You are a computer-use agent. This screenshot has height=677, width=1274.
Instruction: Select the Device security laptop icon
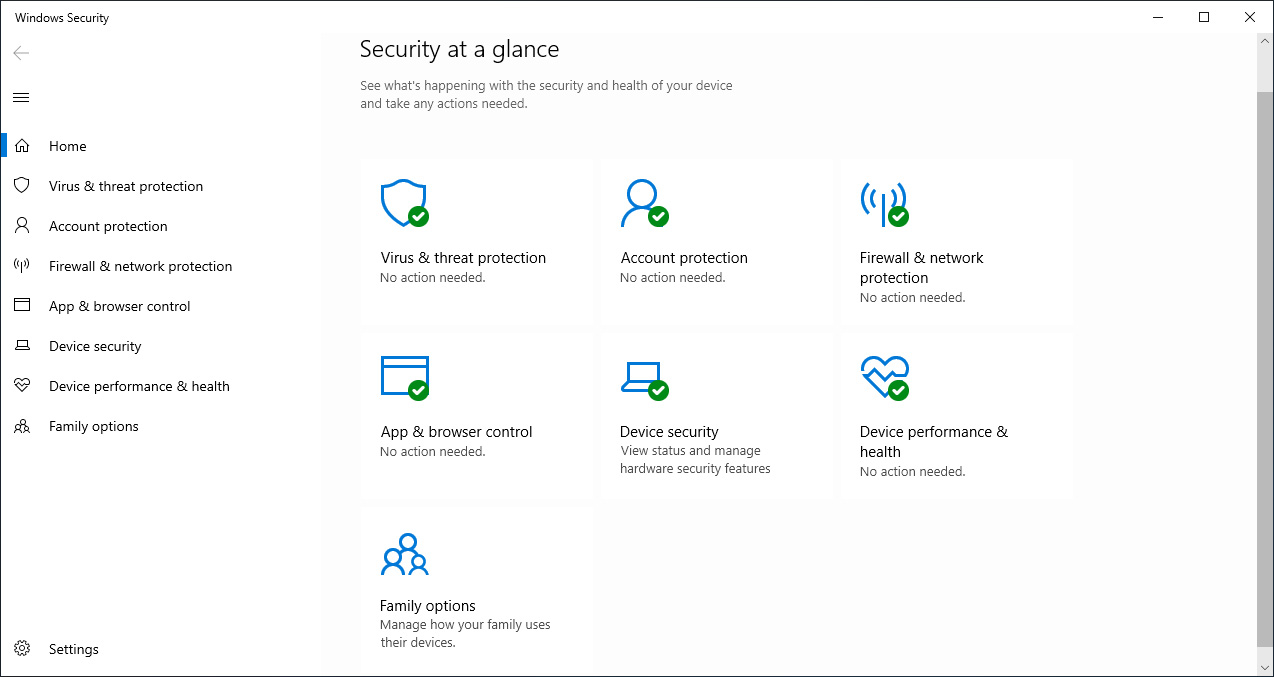click(x=644, y=377)
